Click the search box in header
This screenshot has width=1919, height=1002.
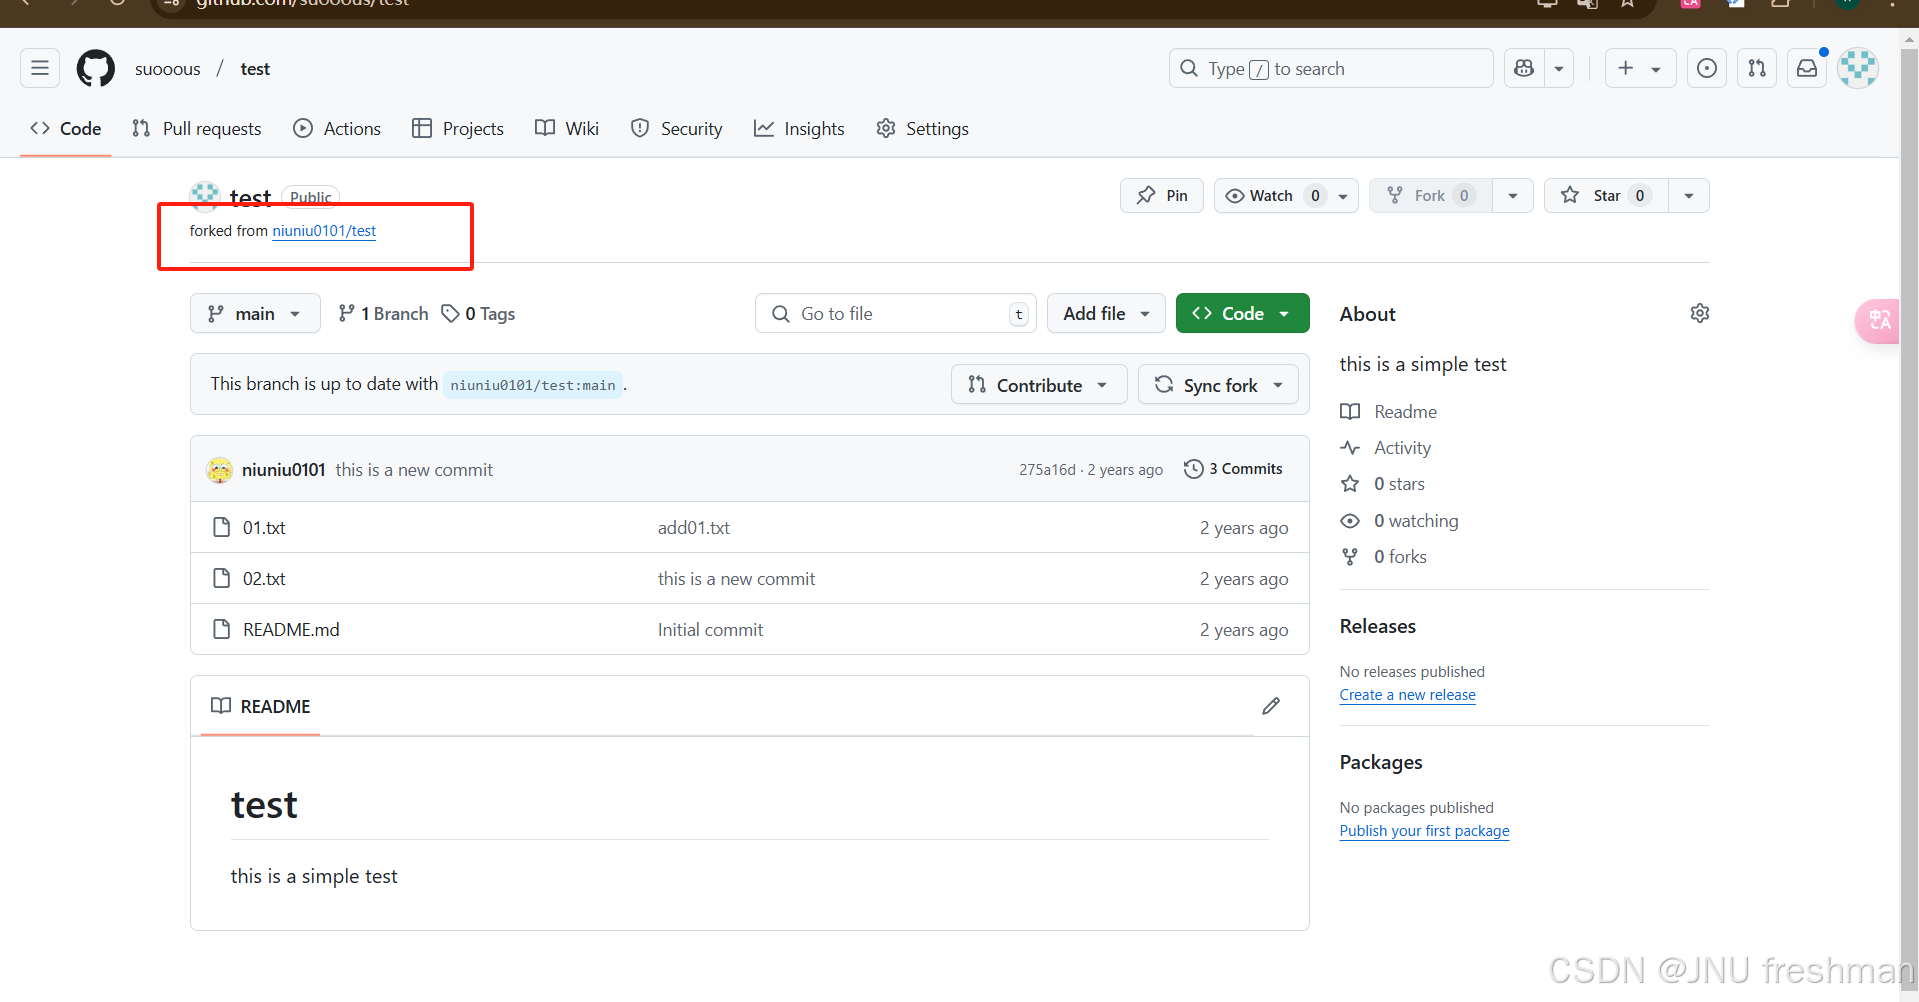(x=1331, y=68)
